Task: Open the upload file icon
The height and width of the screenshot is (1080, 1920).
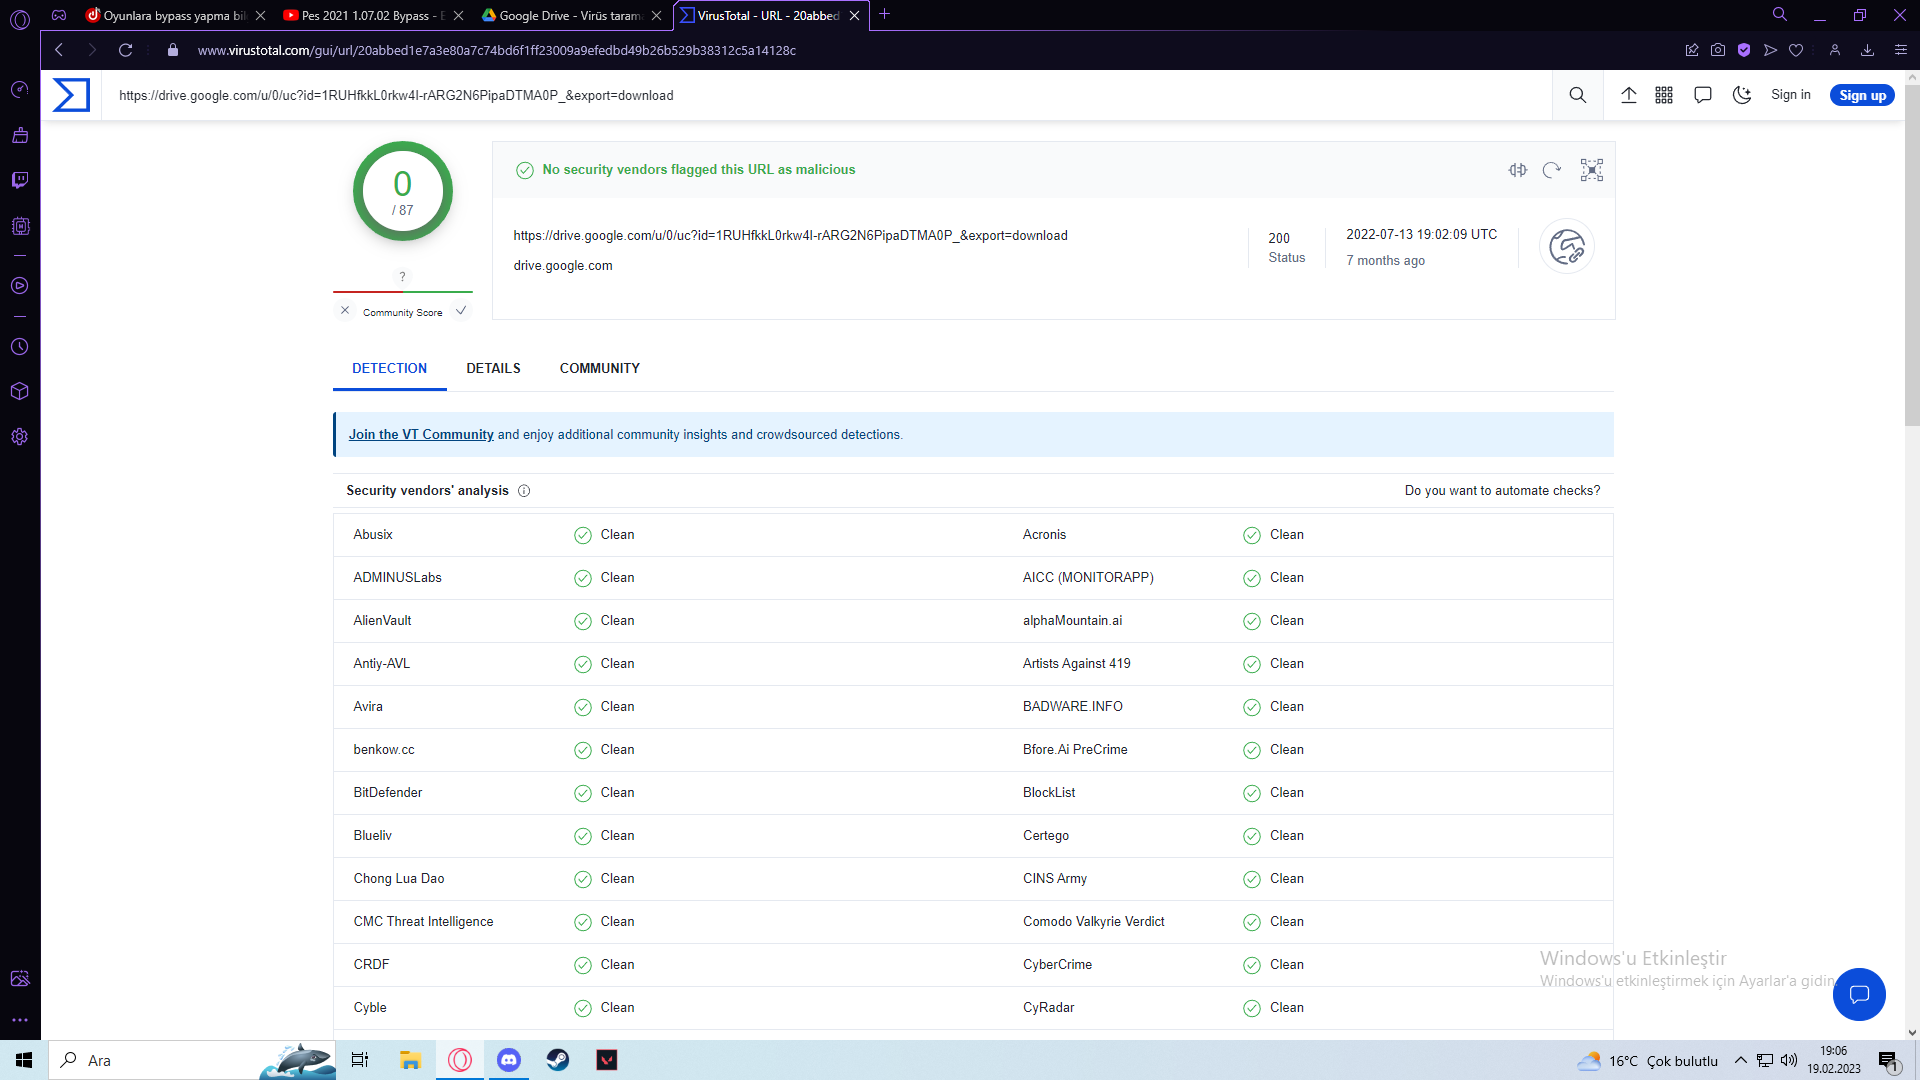Action: (x=1629, y=95)
